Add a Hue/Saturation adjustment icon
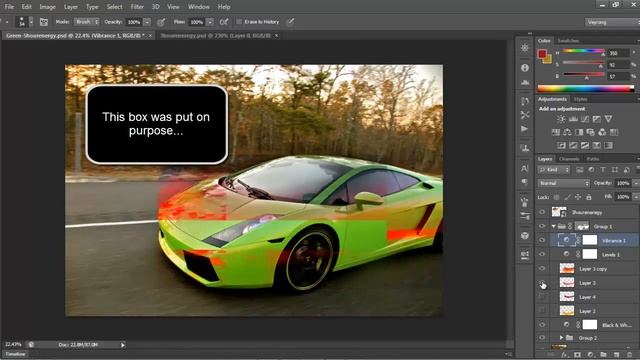Viewport: 640px width, 360px height. point(556,132)
